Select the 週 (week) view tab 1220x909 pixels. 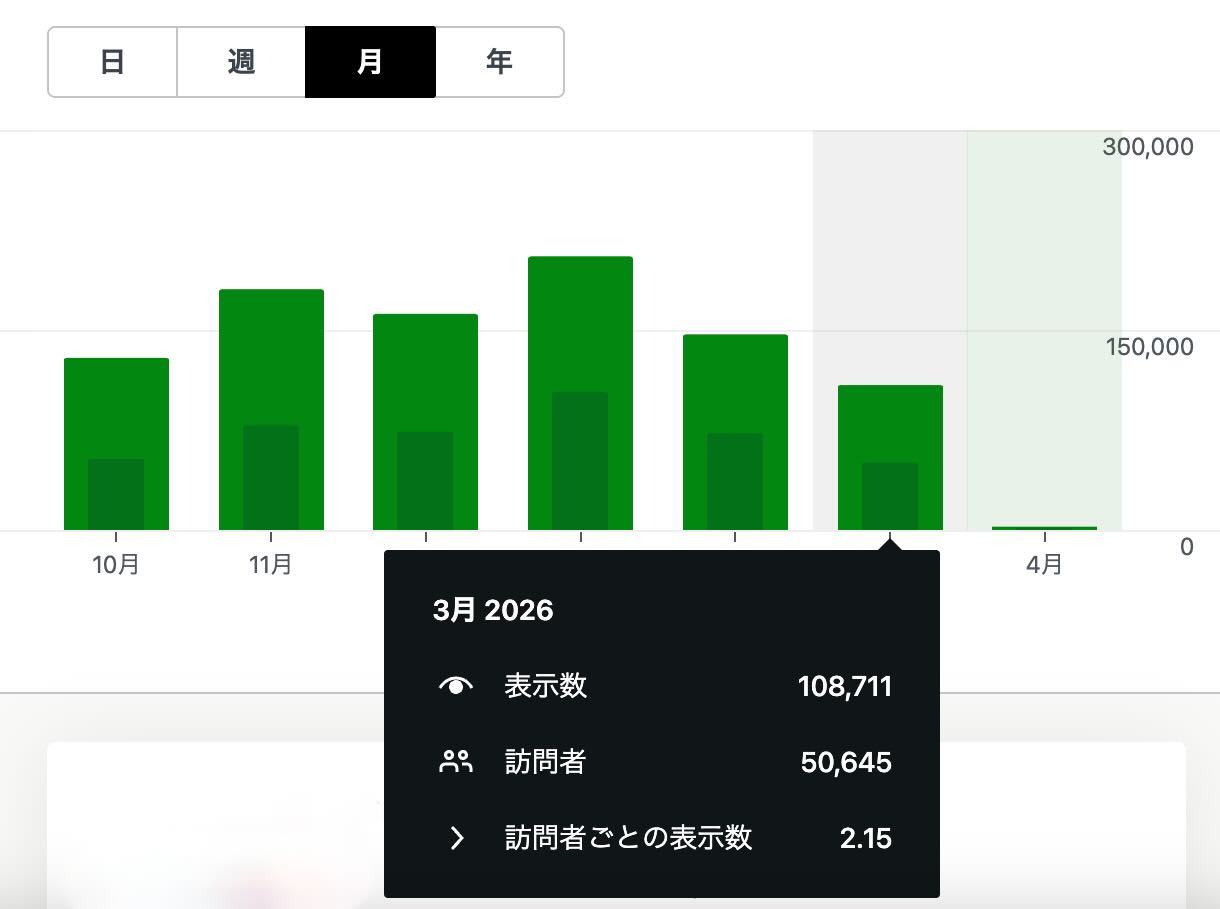241,62
